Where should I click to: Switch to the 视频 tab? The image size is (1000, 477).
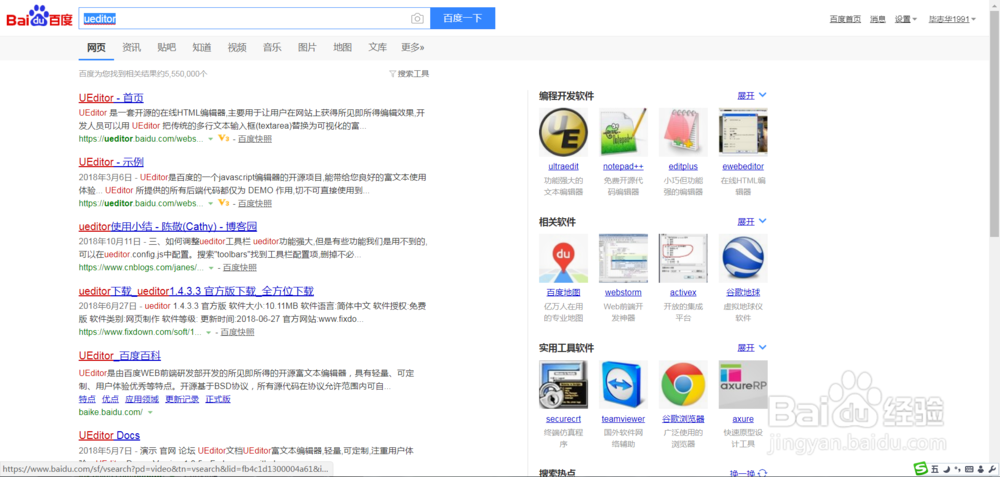237,47
